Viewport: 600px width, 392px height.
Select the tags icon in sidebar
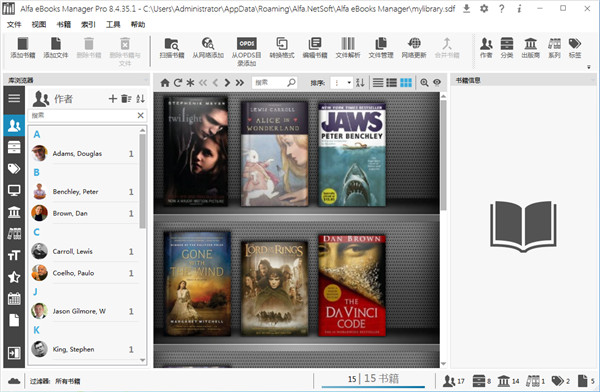pyautogui.click(x=14, y=168)
